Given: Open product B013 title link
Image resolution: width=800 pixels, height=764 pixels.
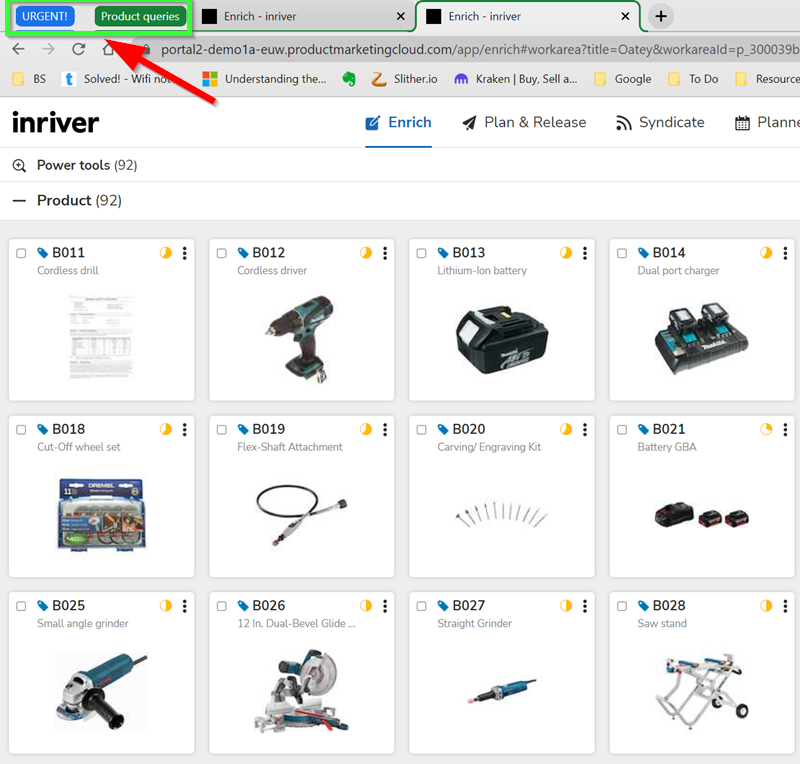Looking at the screenshot, I should click(x=468, y=253).
